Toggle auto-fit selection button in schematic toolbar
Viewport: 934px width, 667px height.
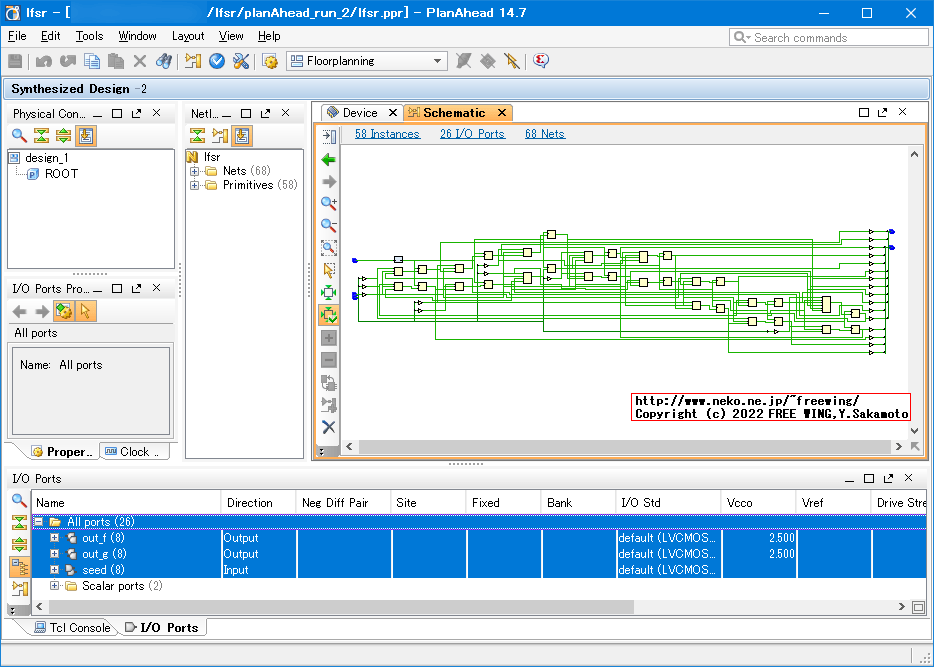tap(328, 314)
